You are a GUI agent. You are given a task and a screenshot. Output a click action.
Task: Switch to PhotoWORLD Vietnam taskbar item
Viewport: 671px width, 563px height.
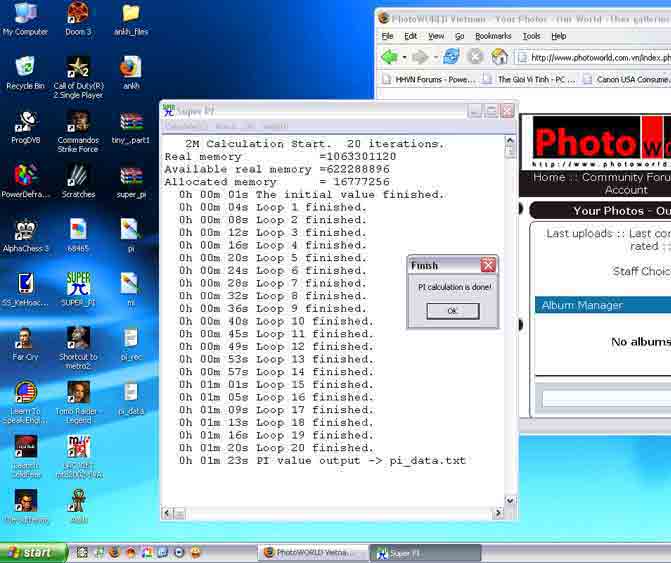(x=309, y=552)
